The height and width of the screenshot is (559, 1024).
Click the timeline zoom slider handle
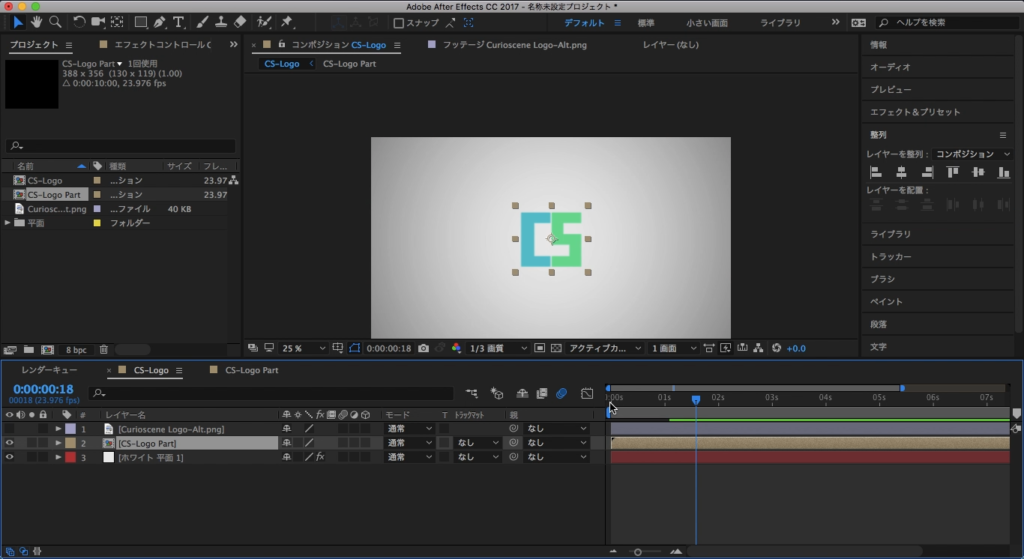pyautogui.click(x=638, y=552)
